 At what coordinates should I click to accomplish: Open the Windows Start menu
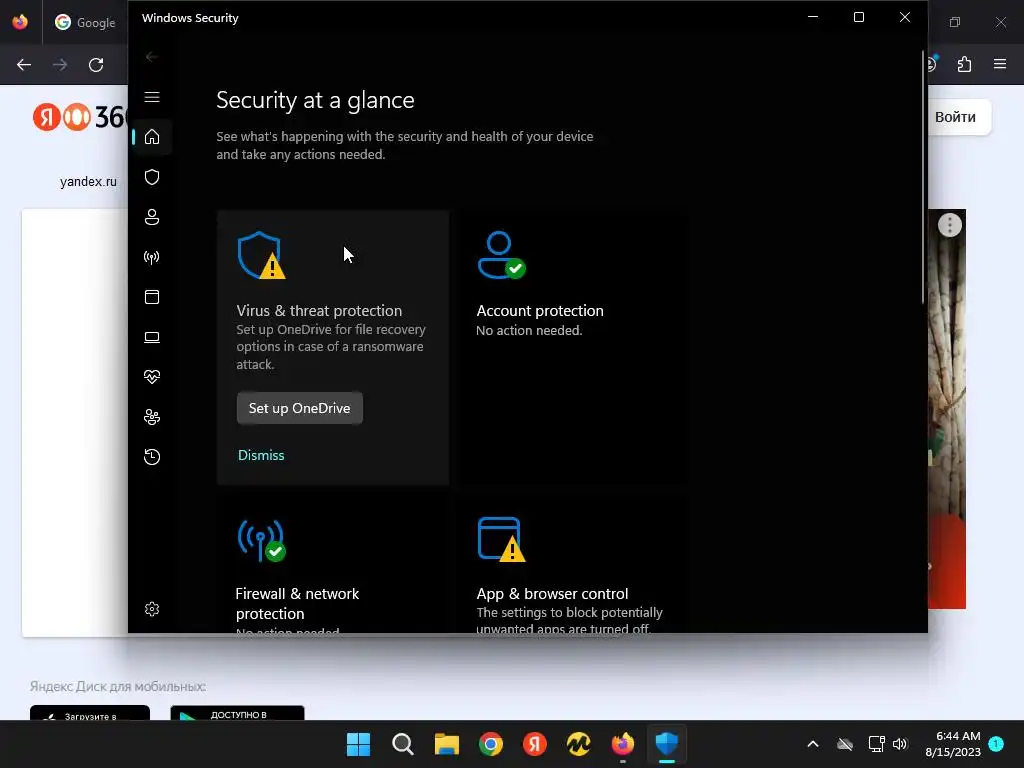[x=359, y=744]
